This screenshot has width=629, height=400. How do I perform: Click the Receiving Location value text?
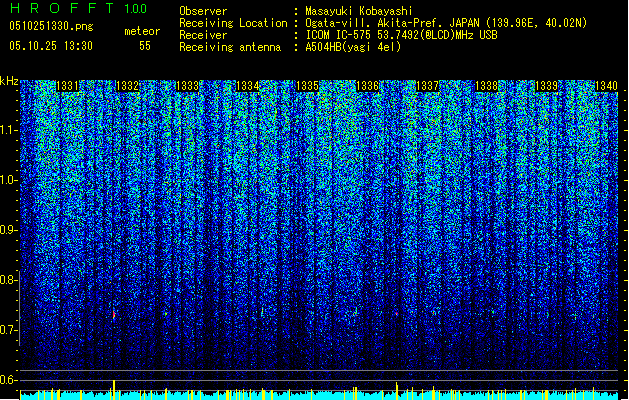click(x=446, y=23)
